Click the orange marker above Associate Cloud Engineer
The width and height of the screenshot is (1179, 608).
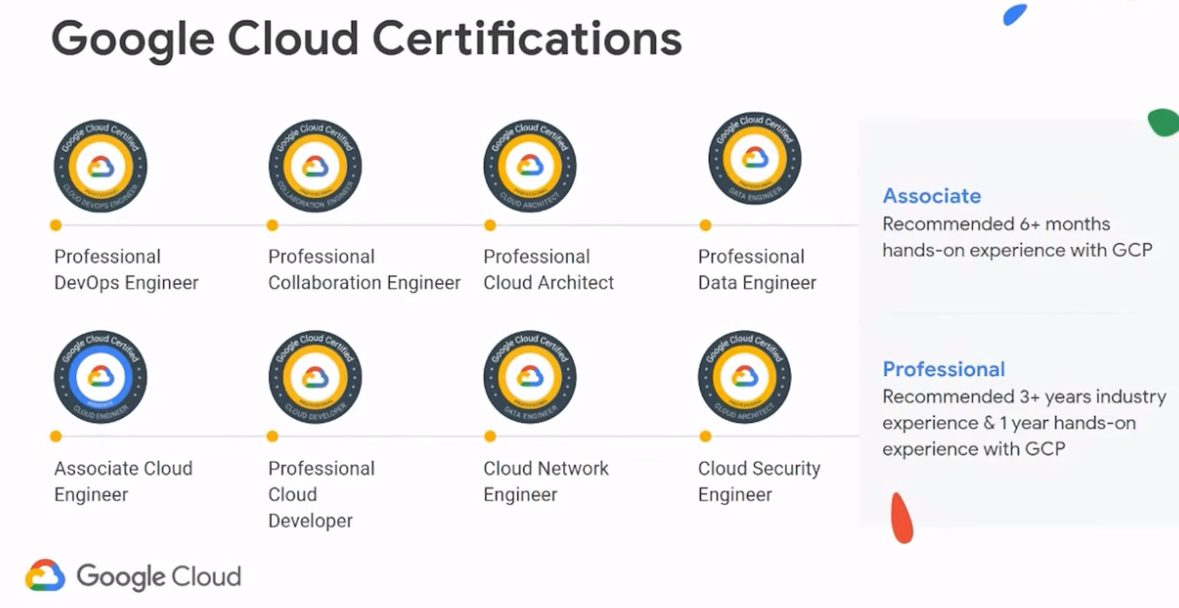56,436
